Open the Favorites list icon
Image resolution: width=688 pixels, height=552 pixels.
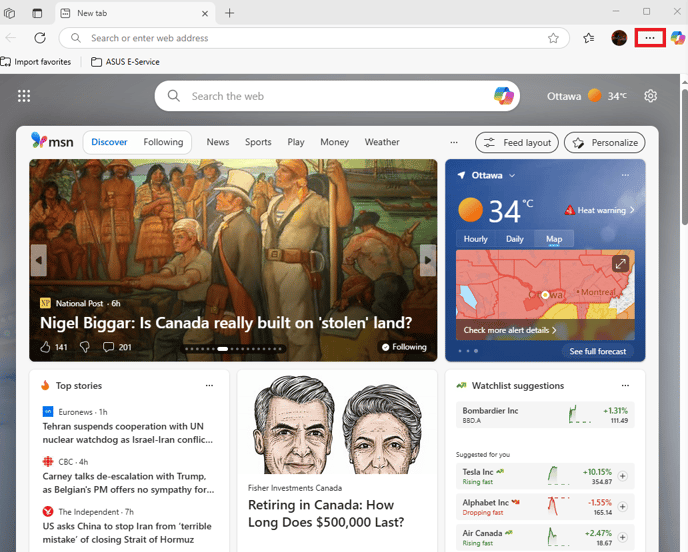[x=589, y=38]
